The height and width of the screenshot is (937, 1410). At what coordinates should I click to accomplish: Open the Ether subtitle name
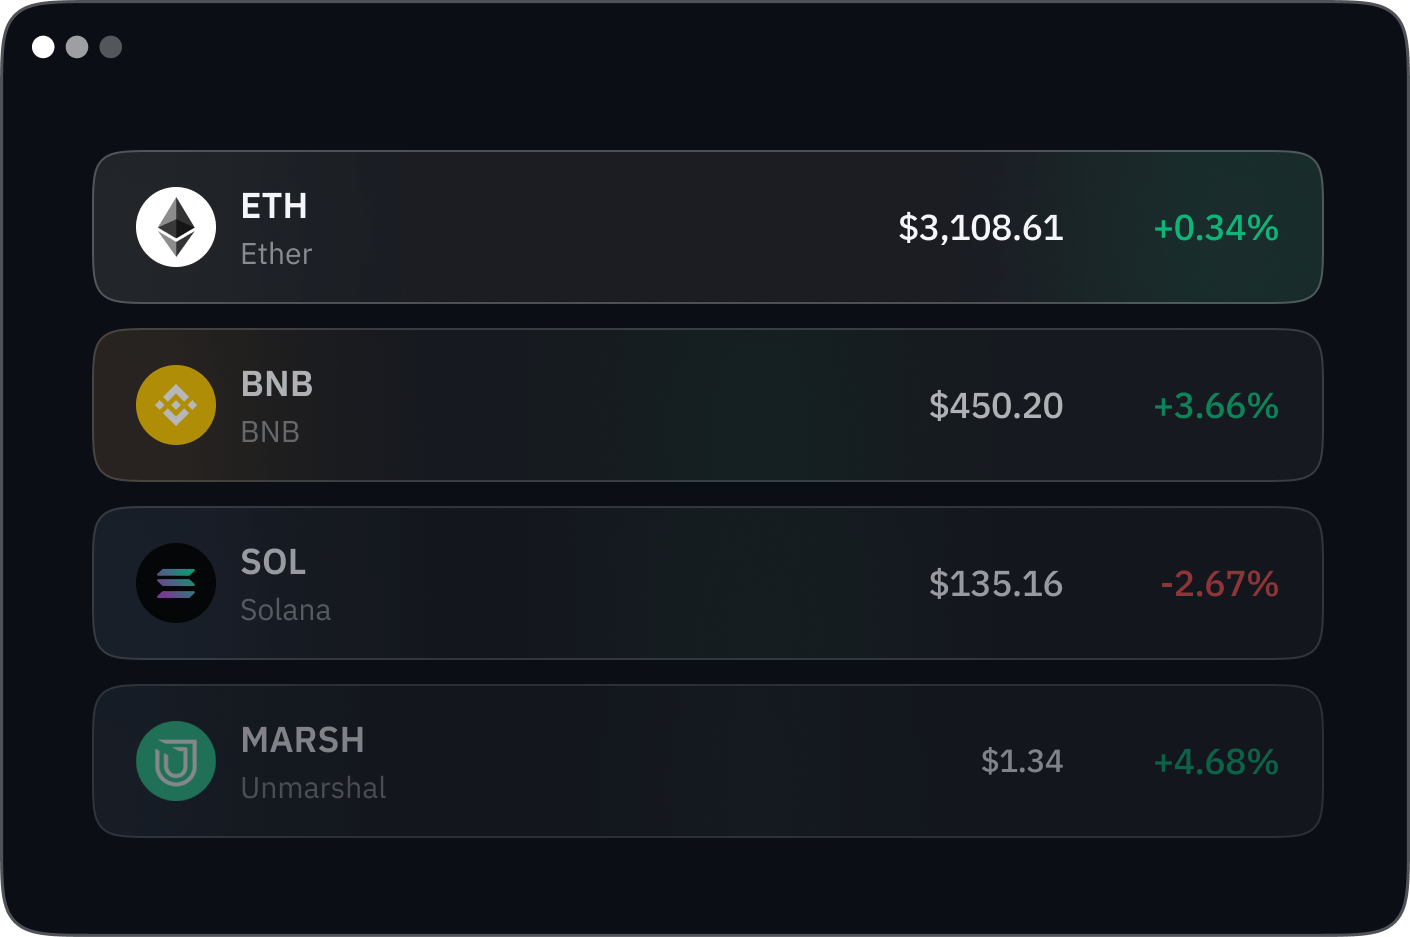coord(276,254)
